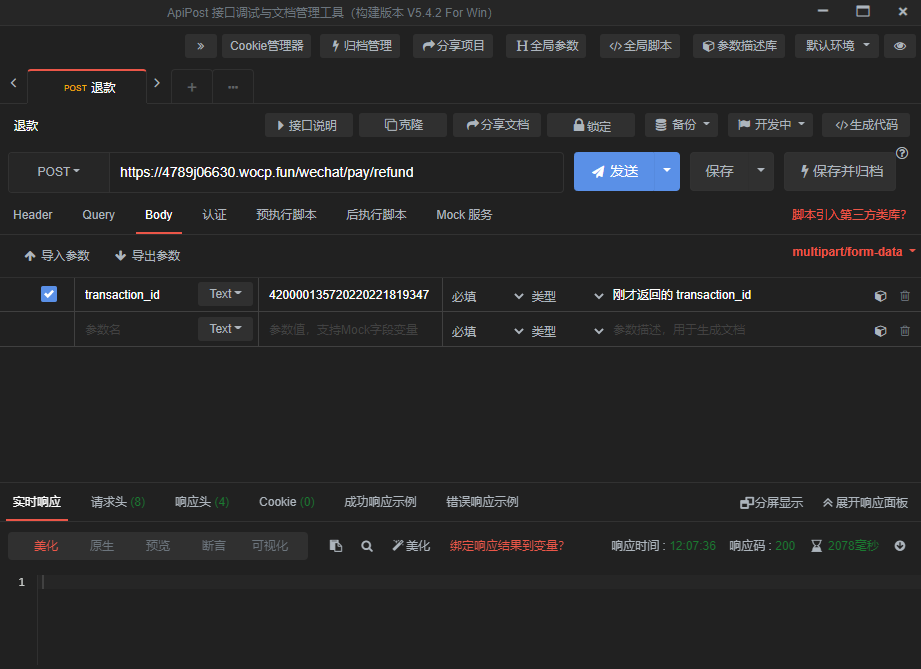Open the 发送 options arrow
This screenshot has height=669, width=921.
tap(667, 172)
